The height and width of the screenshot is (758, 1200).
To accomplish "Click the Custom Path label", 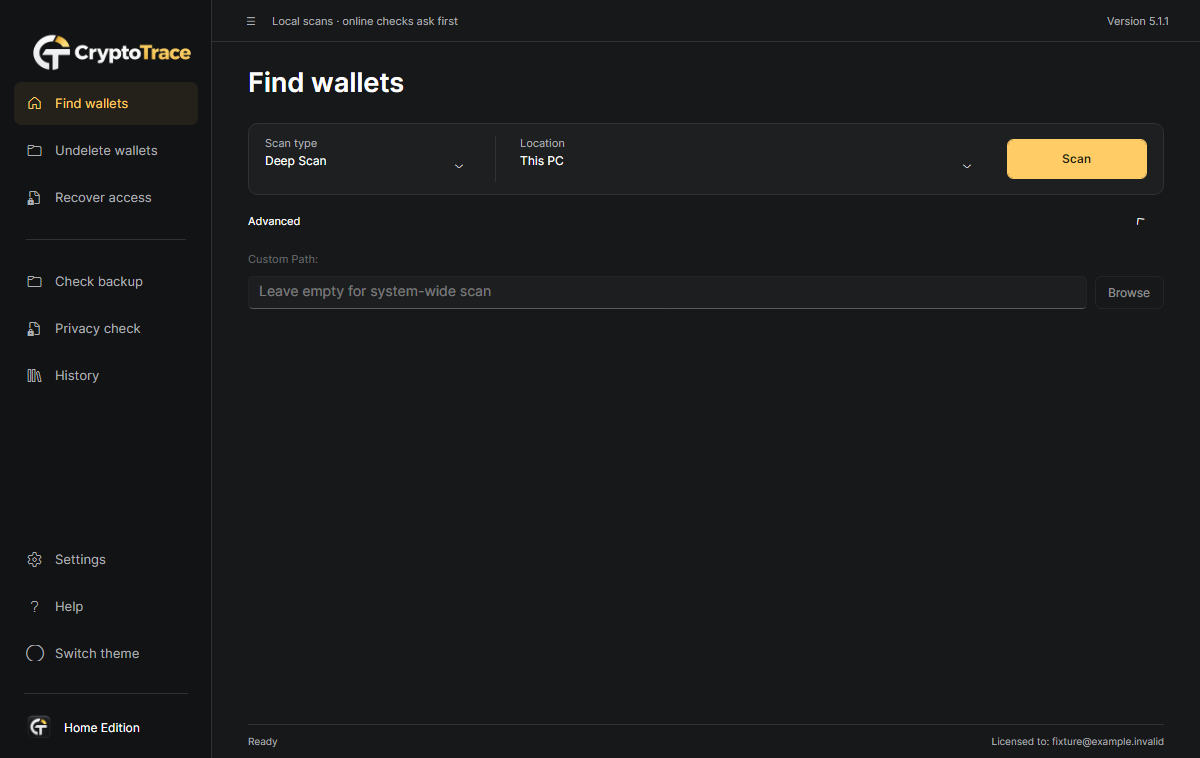I will point(283,259).
